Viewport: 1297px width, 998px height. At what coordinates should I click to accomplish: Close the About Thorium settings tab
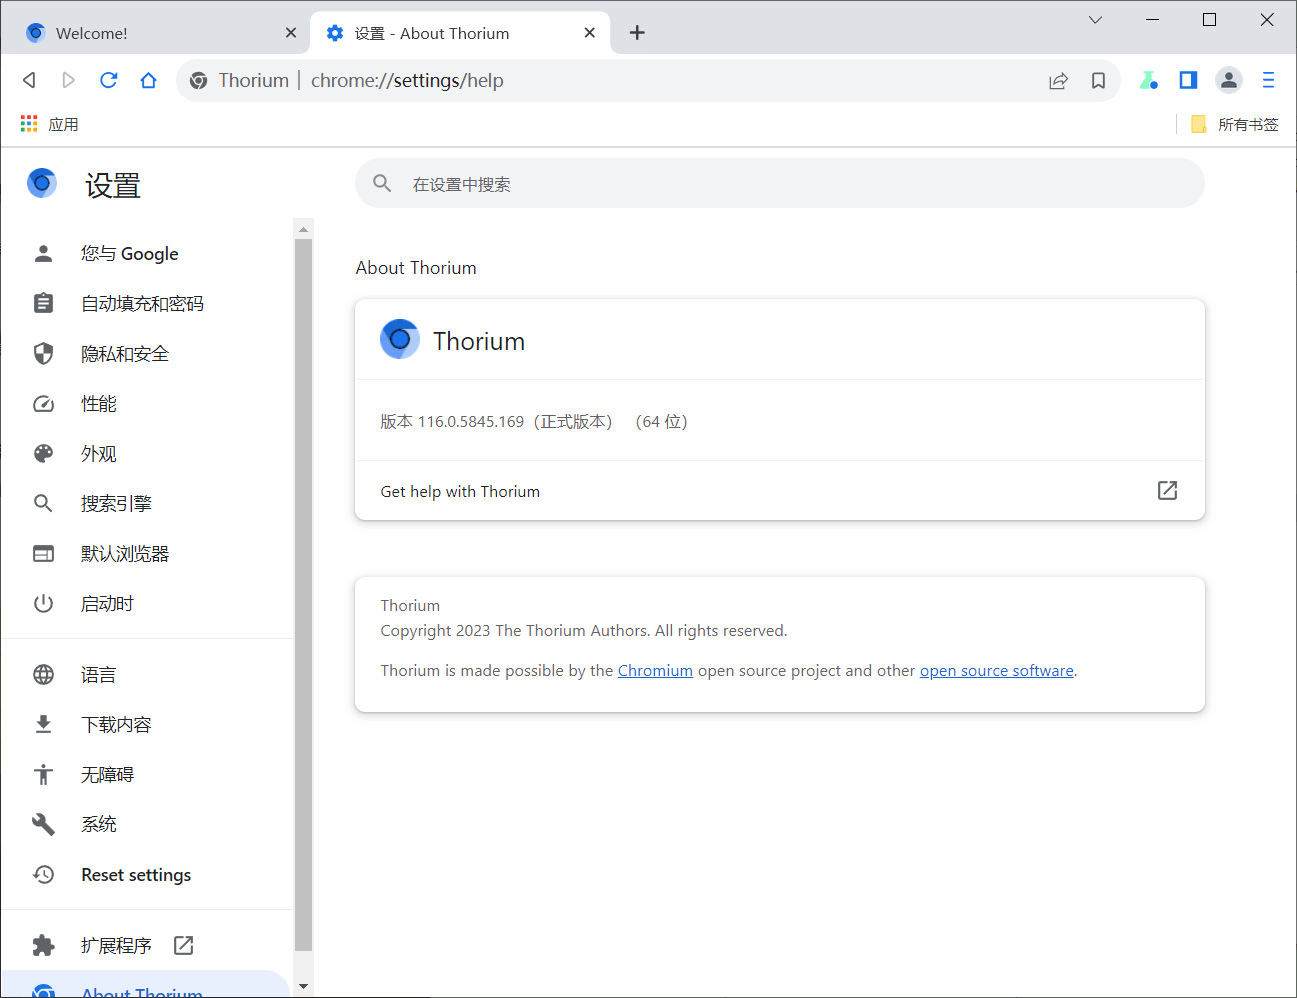[590, 33]
